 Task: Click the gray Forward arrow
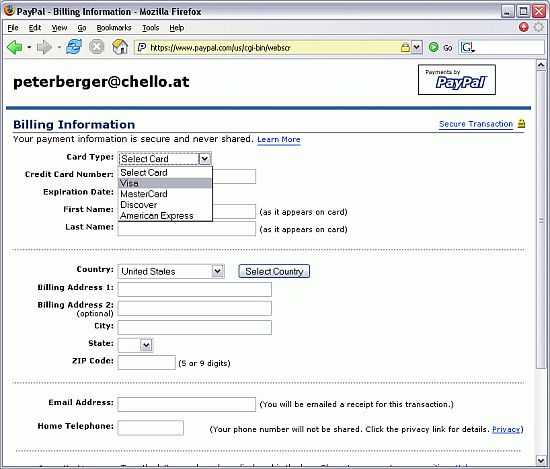tap(44, 47)
